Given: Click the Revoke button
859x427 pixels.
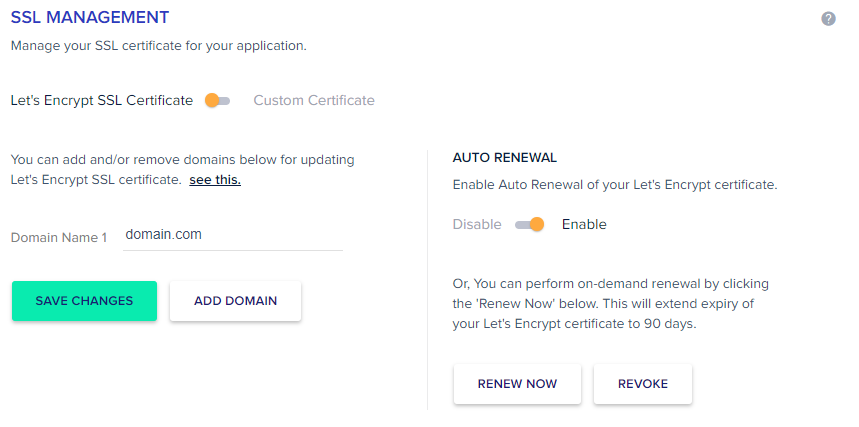Looking at the screenshot, I should [x=643, y=384].
